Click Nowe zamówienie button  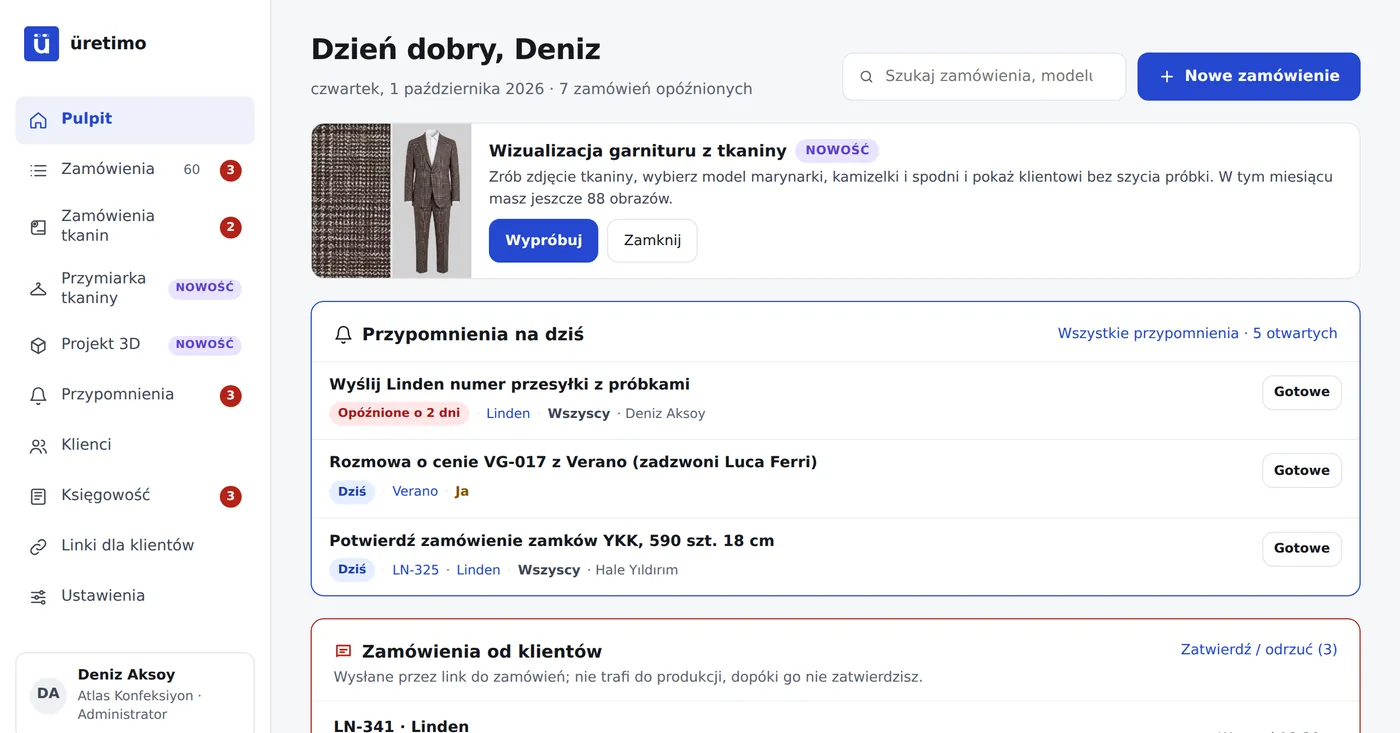tap(1248, 76)
